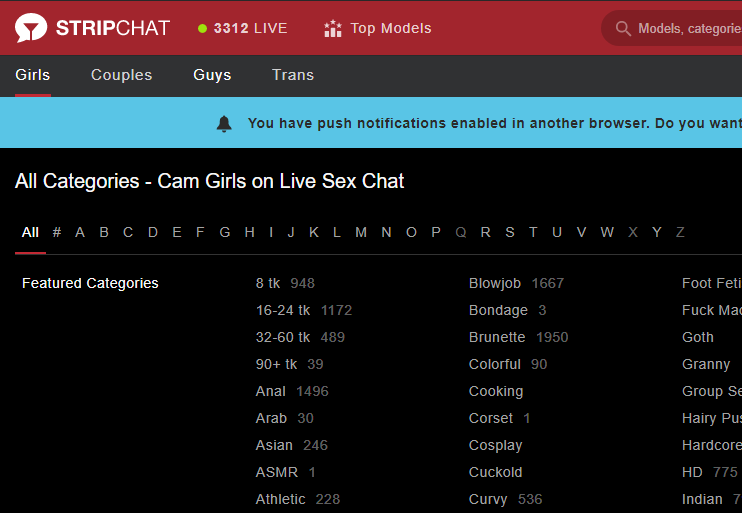Image resolution: width=742 pixels, height=513 pixels.
Task: Open the Athletic category link
Action: [x=281, y=499]
